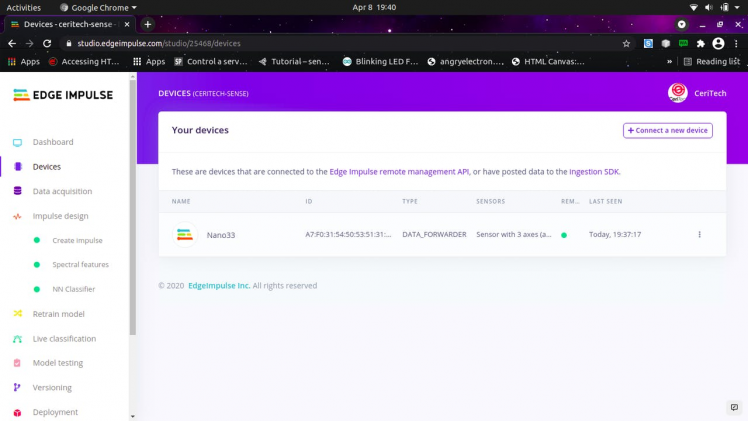
Task: Open Tutorial – sen... bookmark
Action: click(294, 62)
